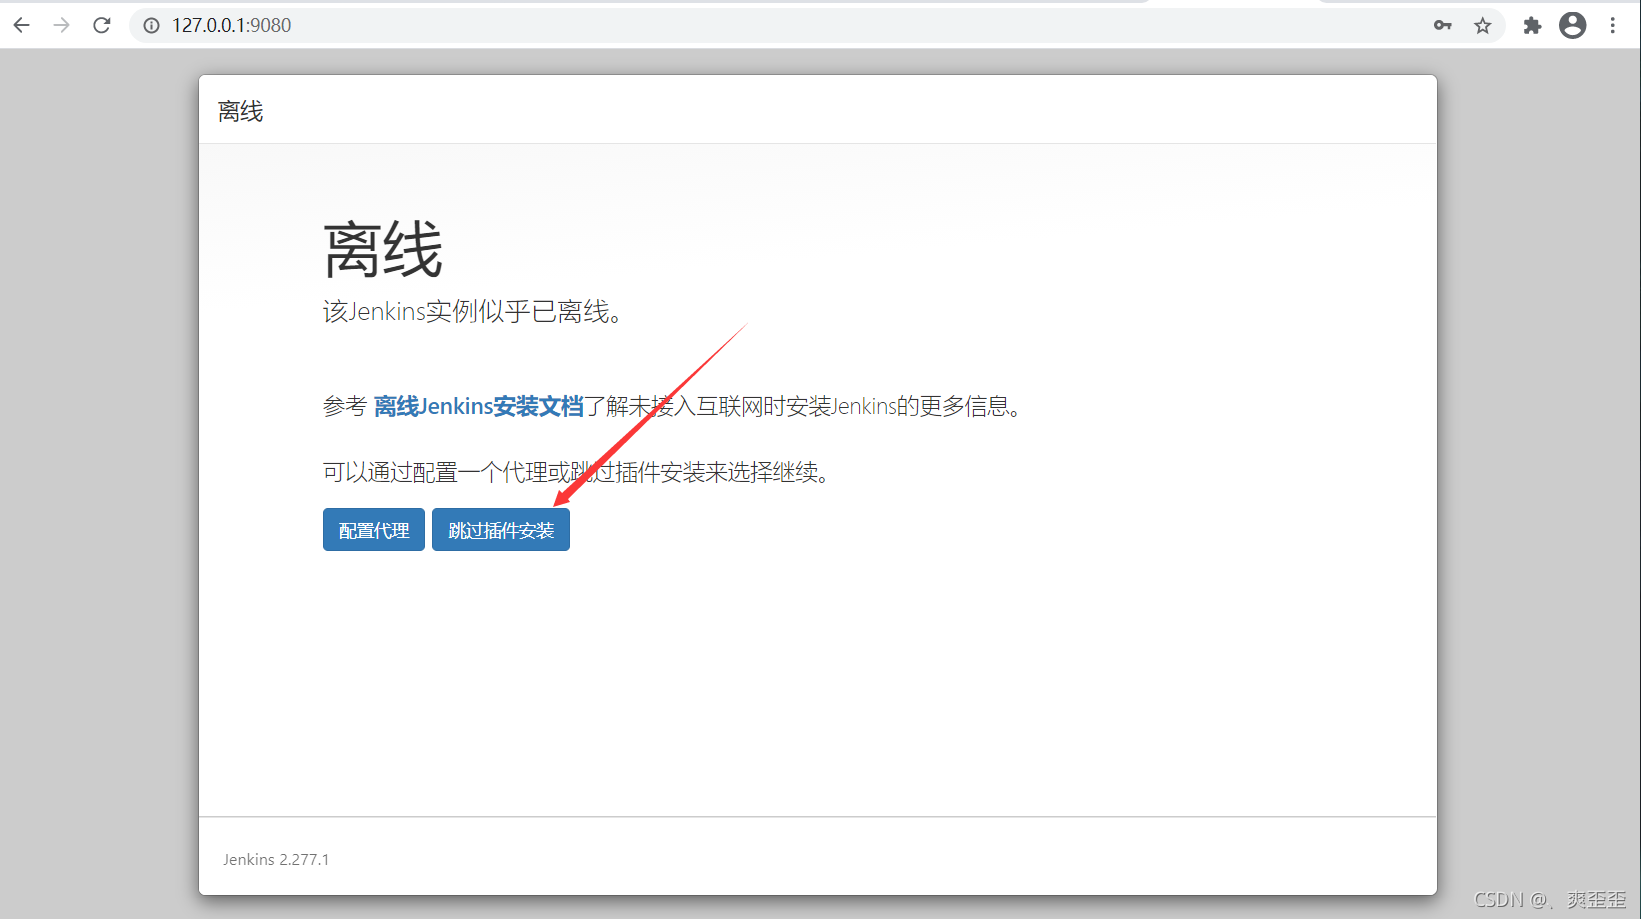View site information icon in address bar
1641x919 pixels.
[x=151, y=26]
